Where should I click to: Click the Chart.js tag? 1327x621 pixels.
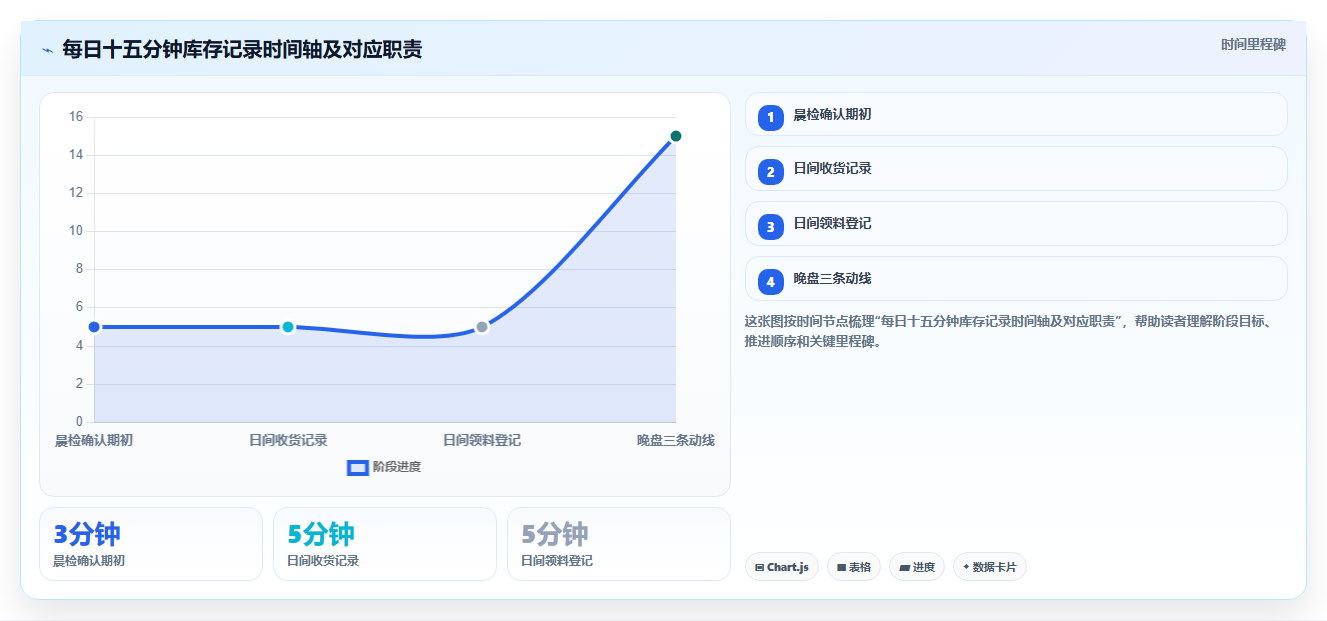click(782, 567)
